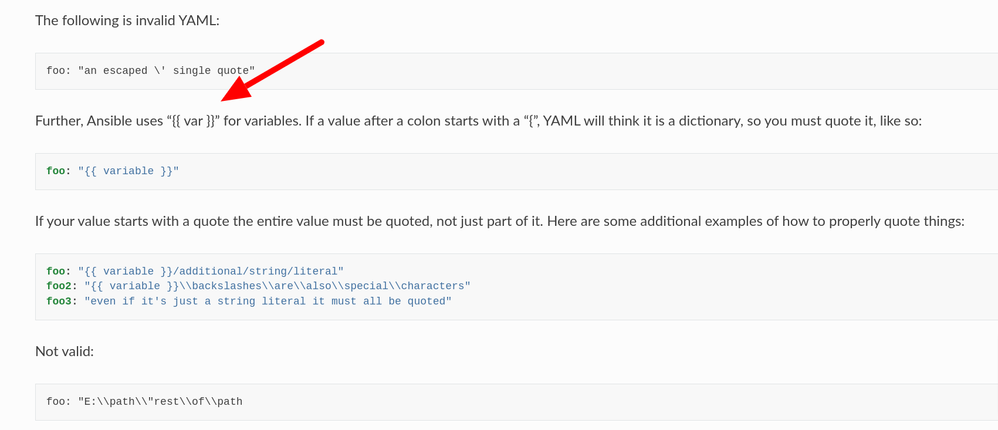
Task: Click the "E:\\path" code line
Action: point(144,401)
